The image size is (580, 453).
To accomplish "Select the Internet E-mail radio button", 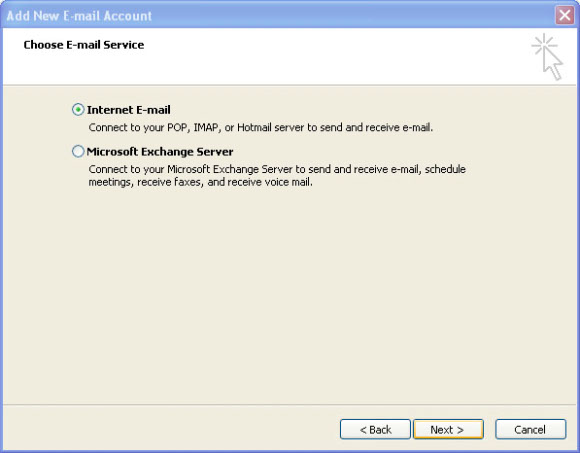I will [x=78, y=110].
